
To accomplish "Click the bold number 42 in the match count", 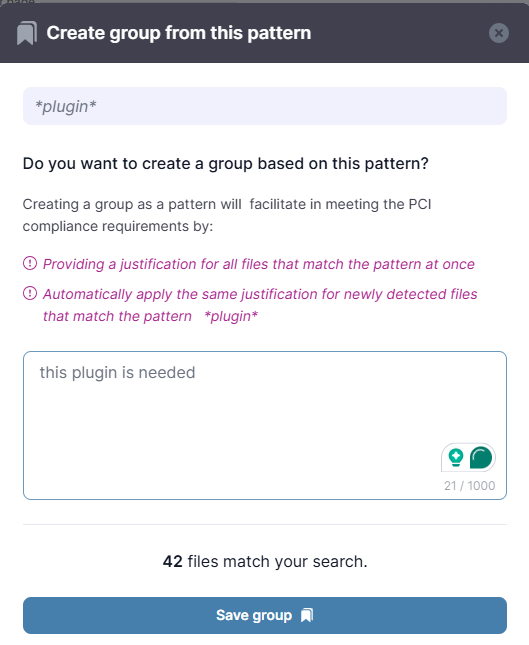I will point(172,561).
